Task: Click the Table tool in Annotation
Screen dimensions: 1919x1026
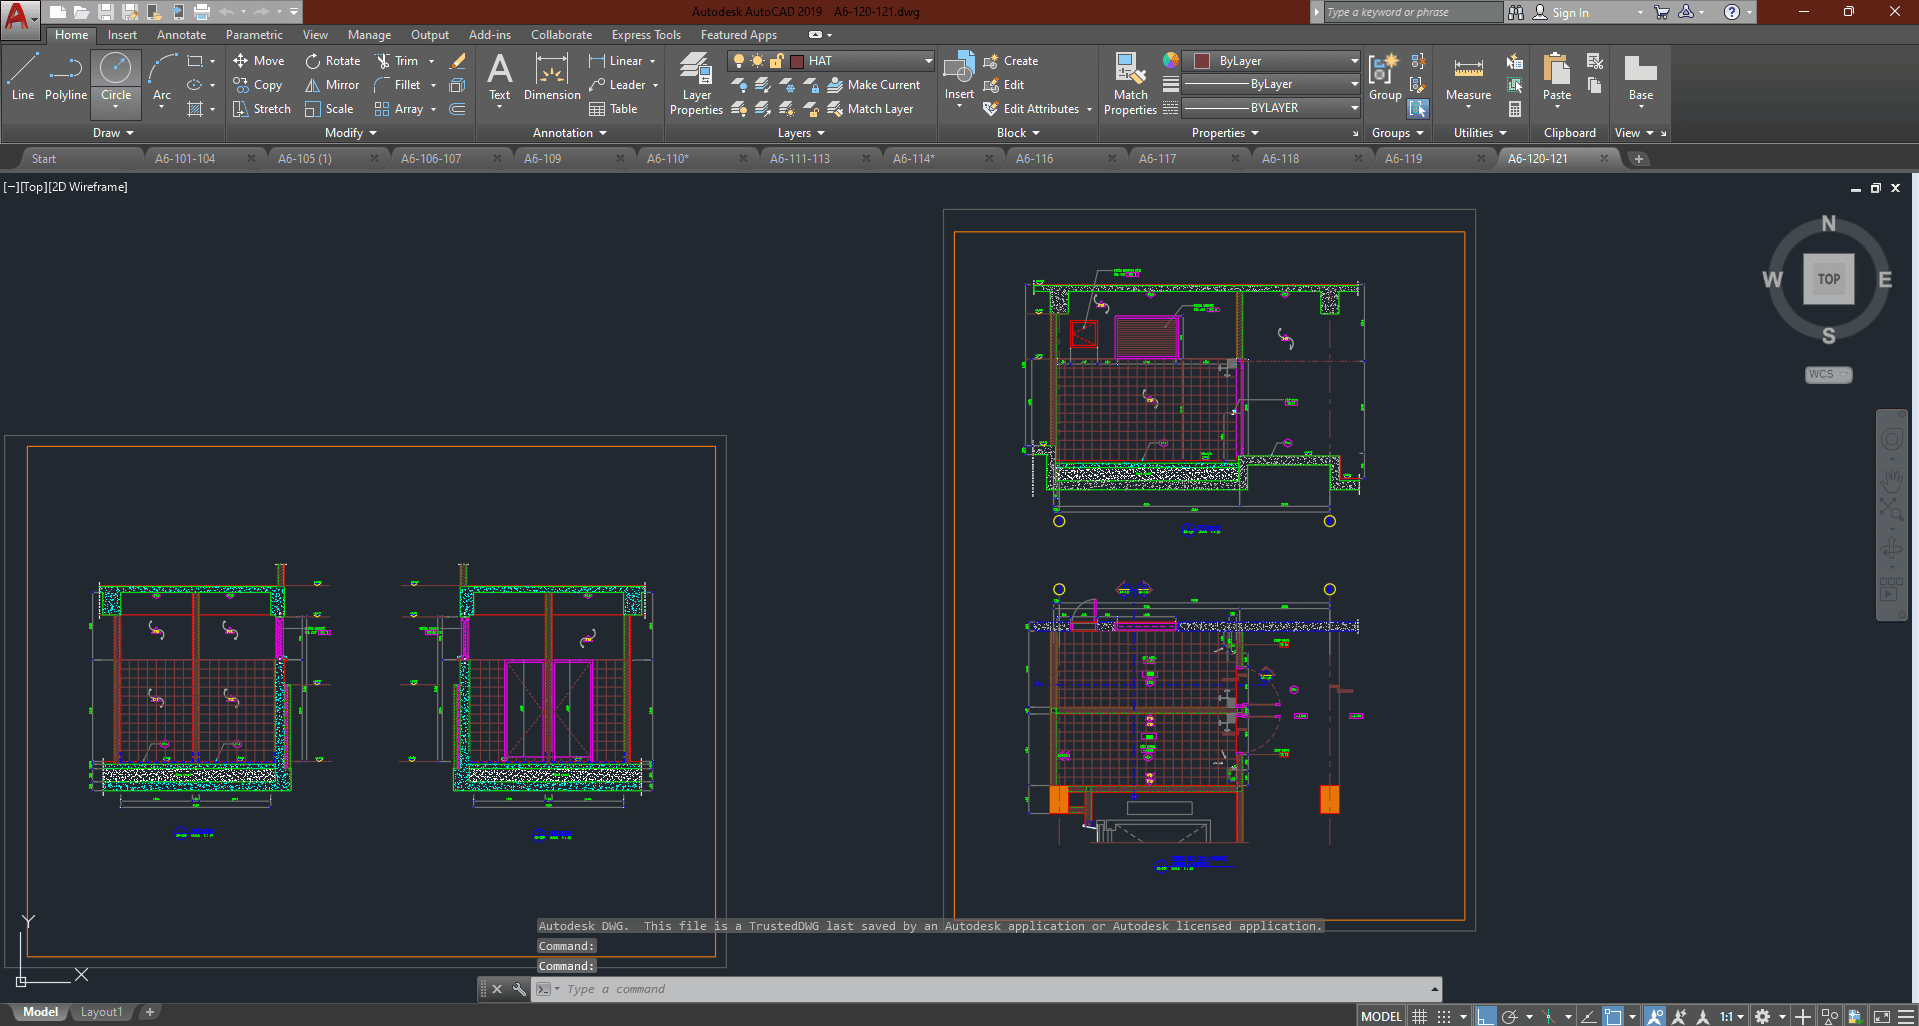Action: tap(613, 109)
